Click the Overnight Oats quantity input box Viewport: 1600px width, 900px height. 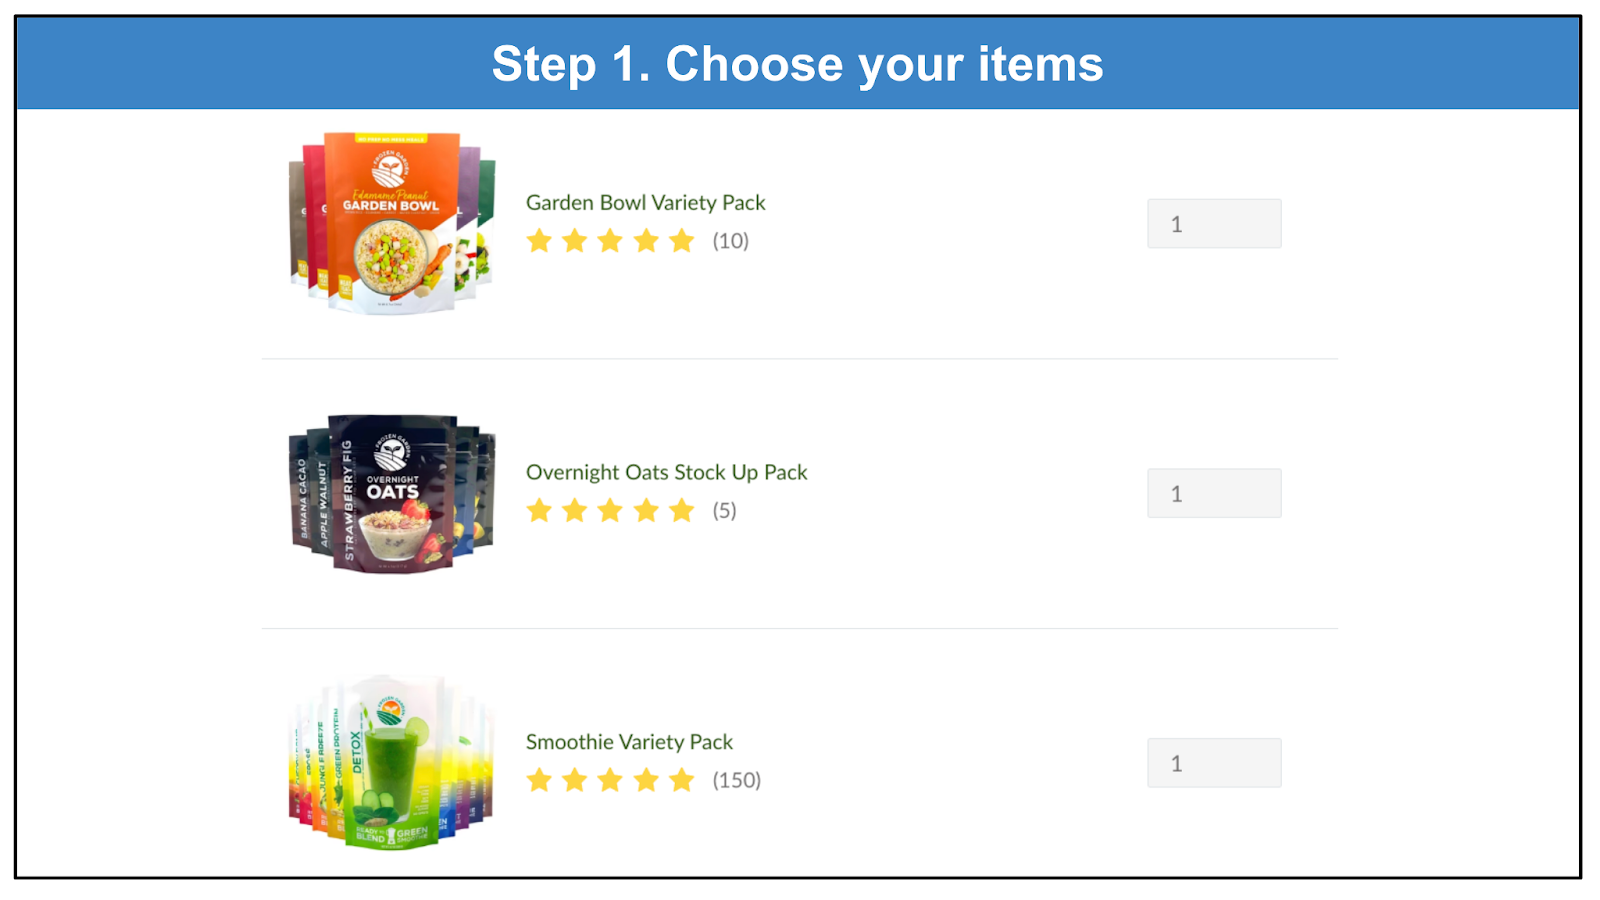click(x=1214, y=494)
